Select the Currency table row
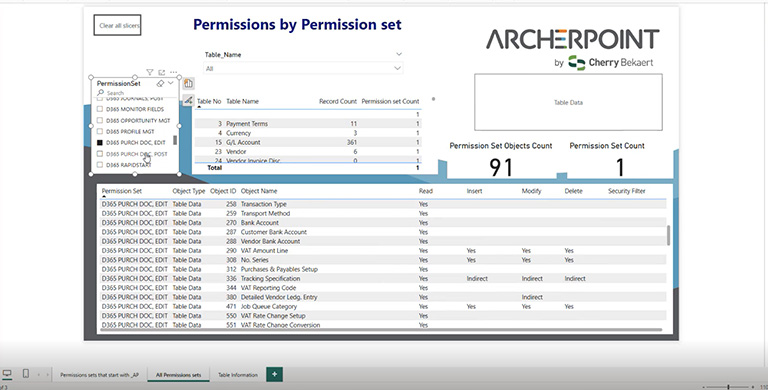768x390 pixels. point(308,133)
